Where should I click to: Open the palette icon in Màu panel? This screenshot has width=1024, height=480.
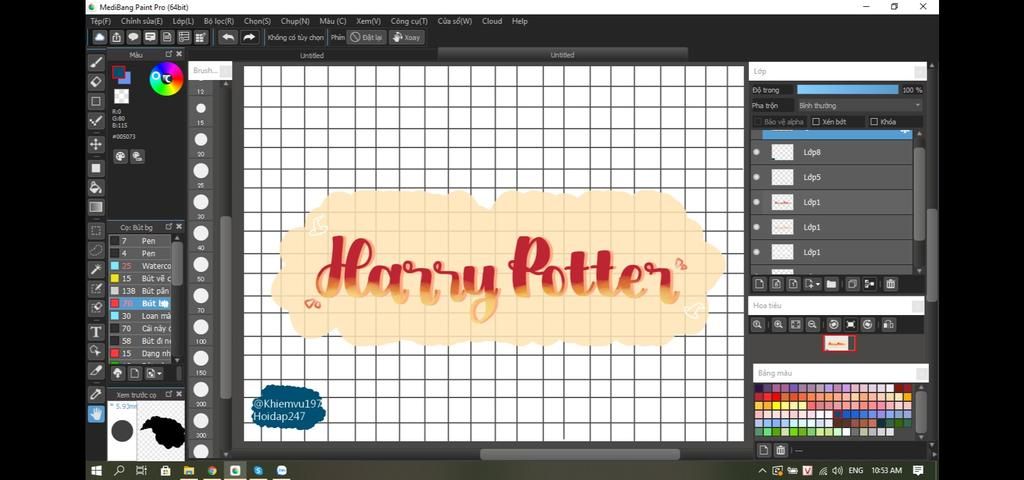pyautogui.click(x=120, y=156)
